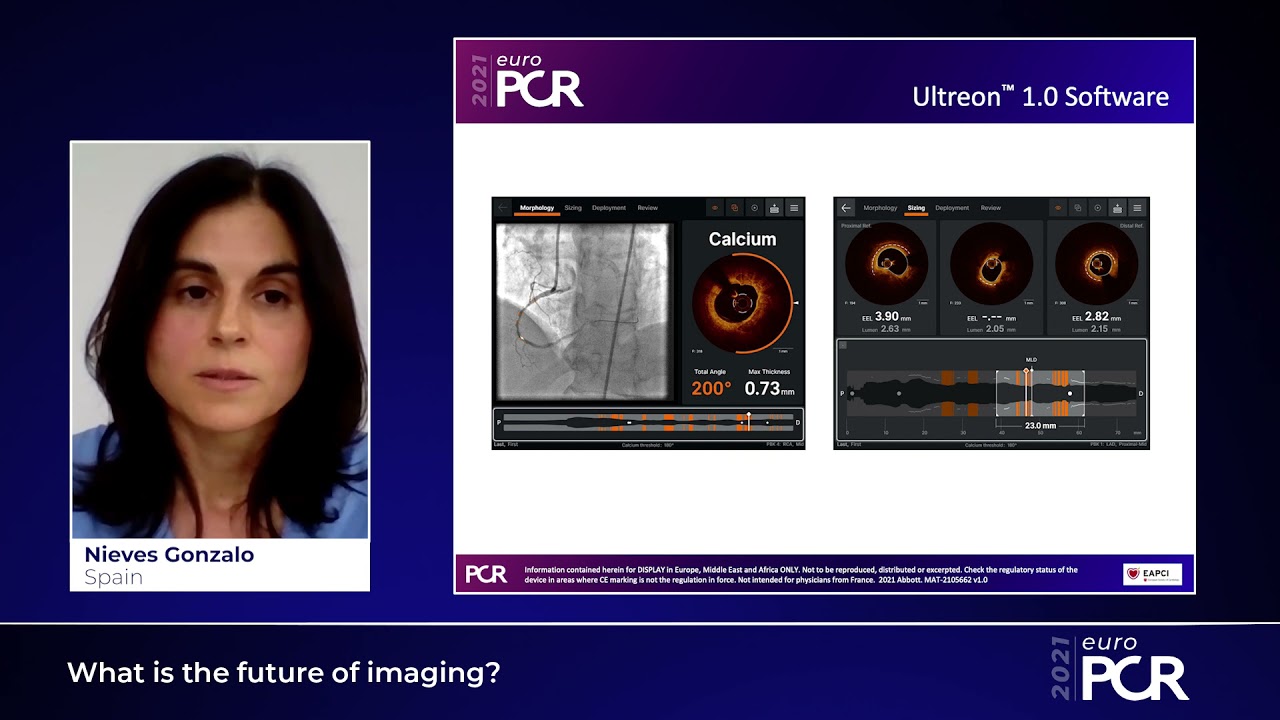Click the Proximal Ref. OCT cross-section
The image size is (1280, 720).
point(886,264)
